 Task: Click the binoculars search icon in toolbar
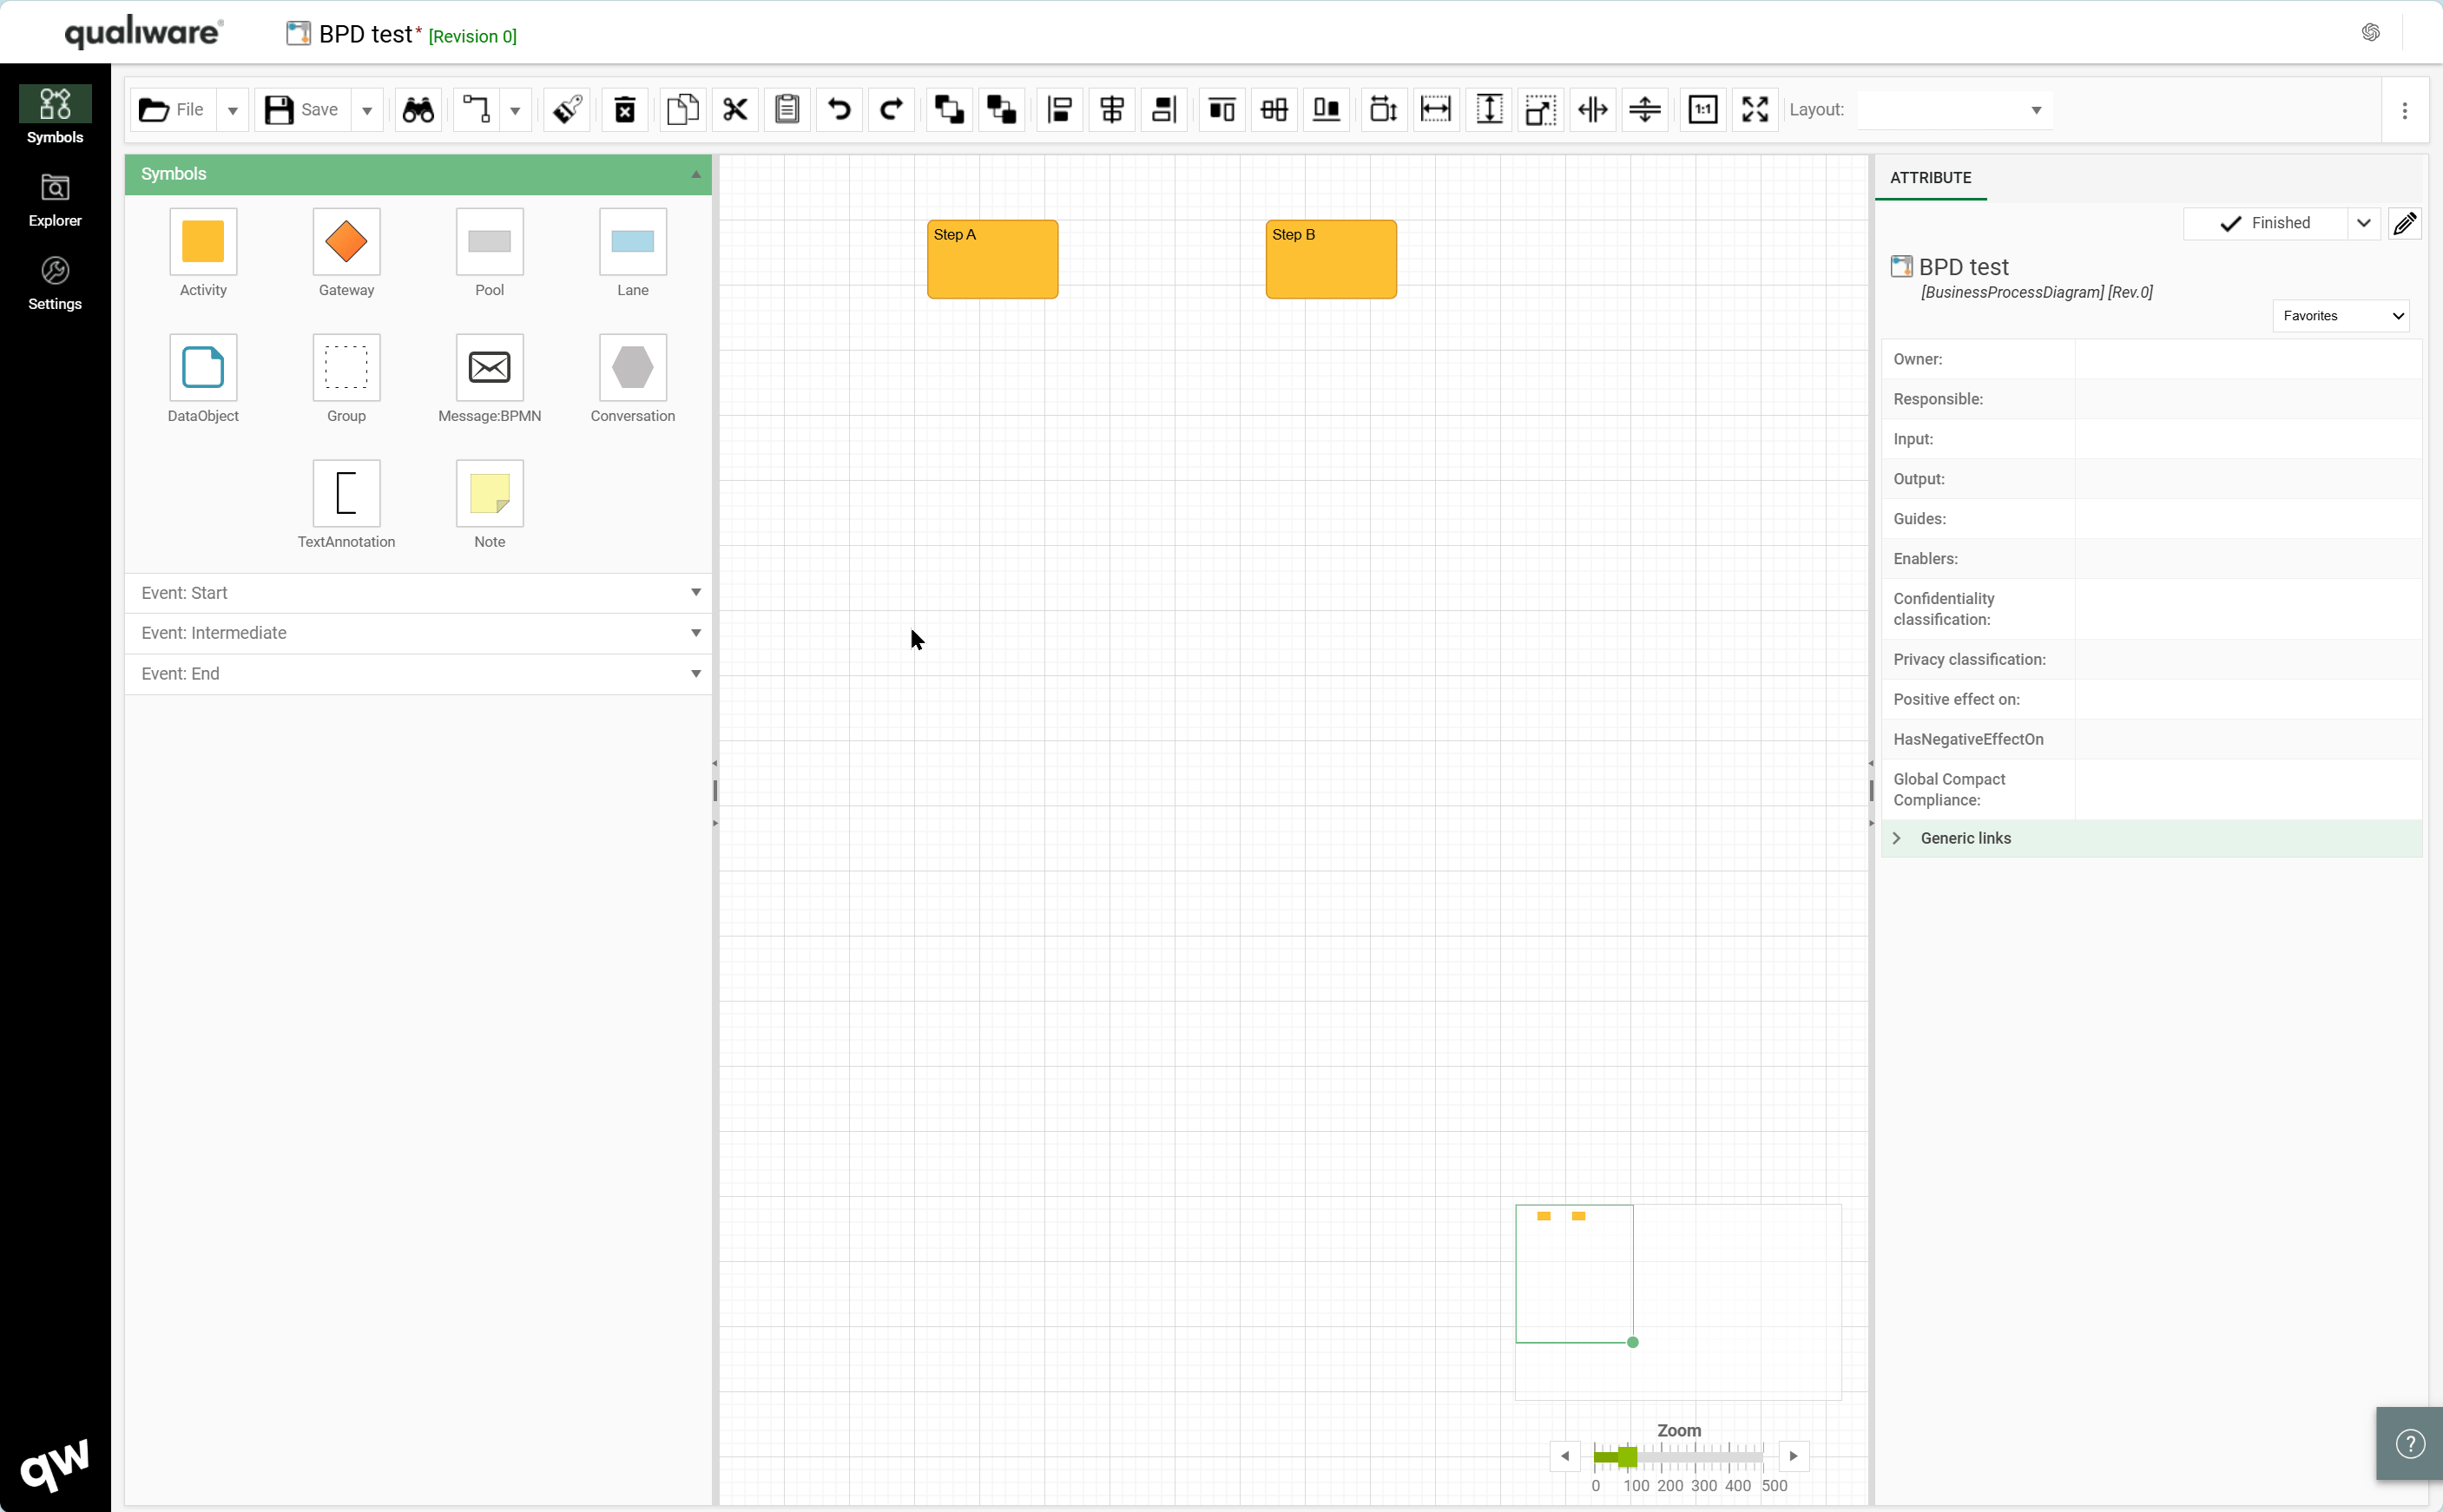coord(418,110)
